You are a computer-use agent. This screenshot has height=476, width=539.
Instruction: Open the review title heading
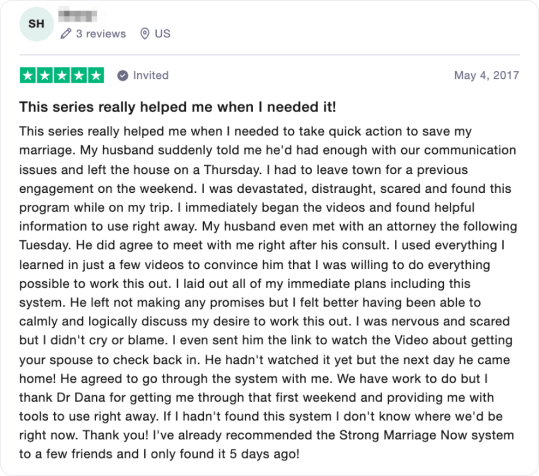pyautogui.click(x=177, y=107)
